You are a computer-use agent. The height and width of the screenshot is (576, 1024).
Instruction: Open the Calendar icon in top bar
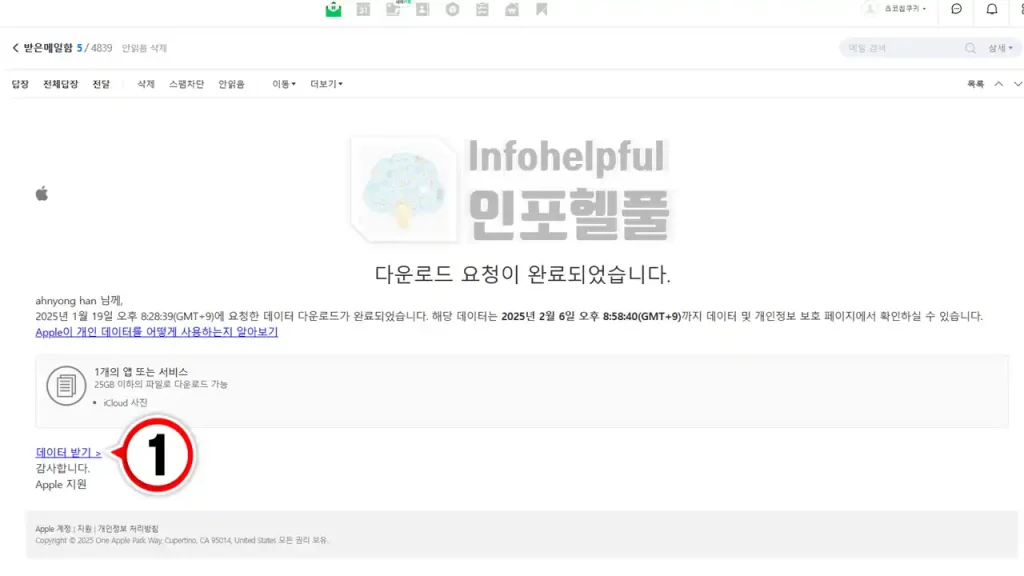(x=363, y=9)
